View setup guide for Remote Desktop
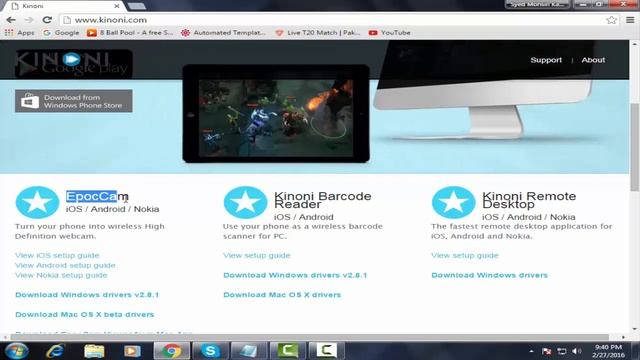The width and height of the screenshot is (640, 360). point(465,255)
